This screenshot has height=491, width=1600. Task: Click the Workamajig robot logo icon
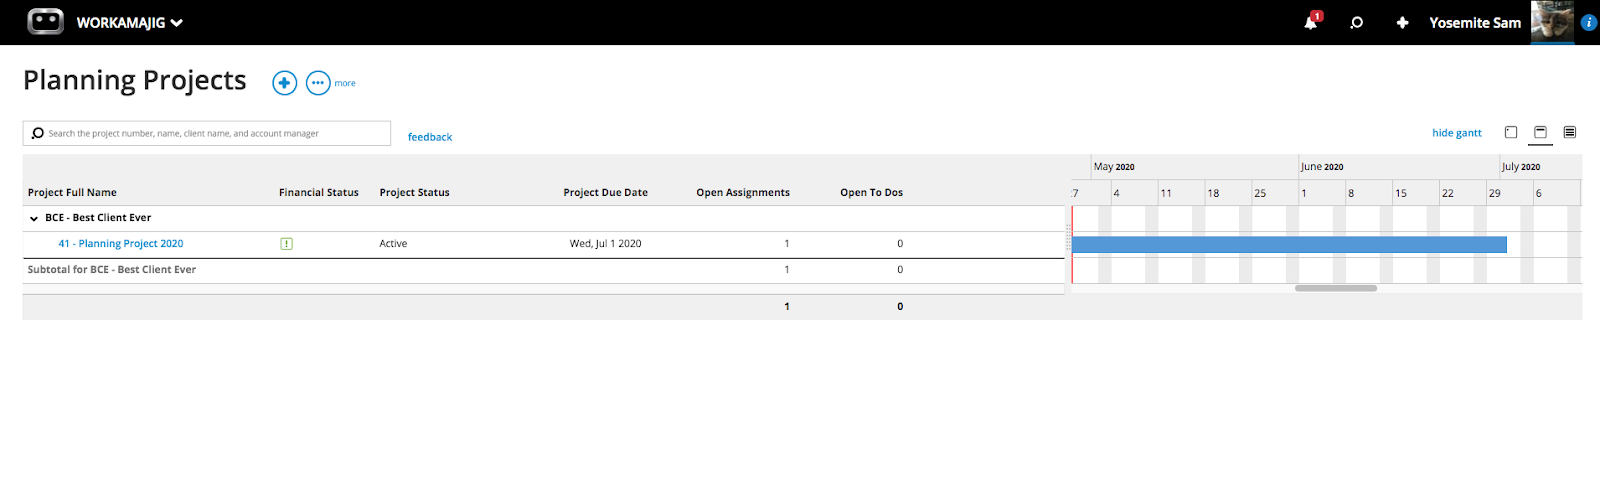(45, 21)
